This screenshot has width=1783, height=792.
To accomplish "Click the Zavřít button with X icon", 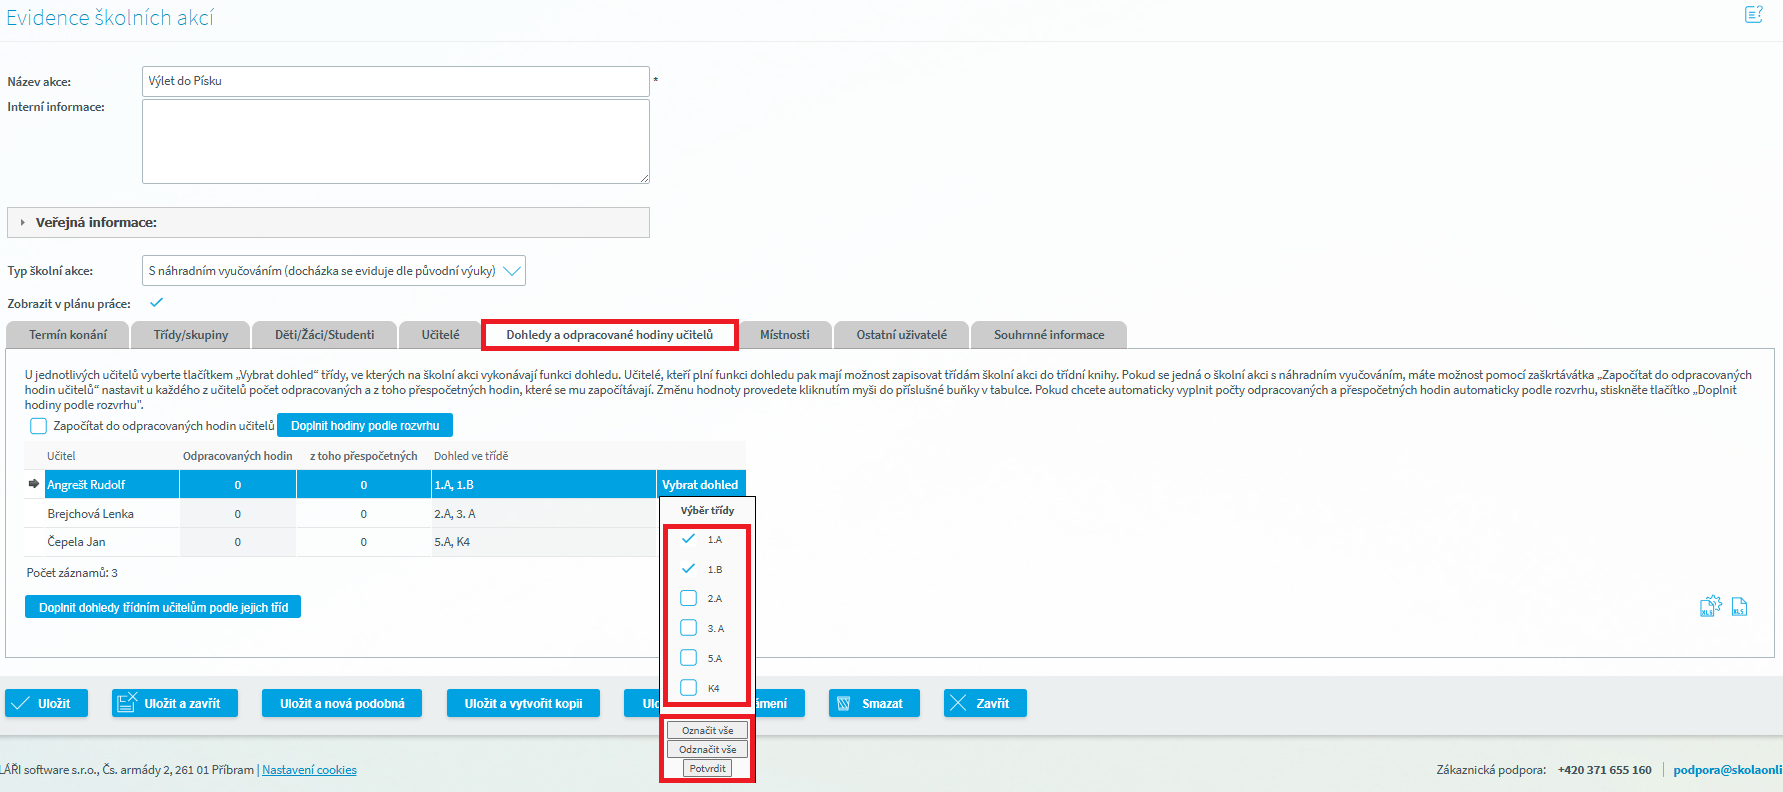I will pyautogui.click(x=984, y=704).
